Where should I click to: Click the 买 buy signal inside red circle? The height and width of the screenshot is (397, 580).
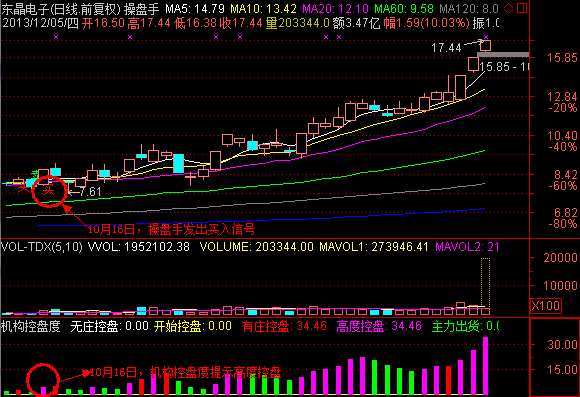49,190
